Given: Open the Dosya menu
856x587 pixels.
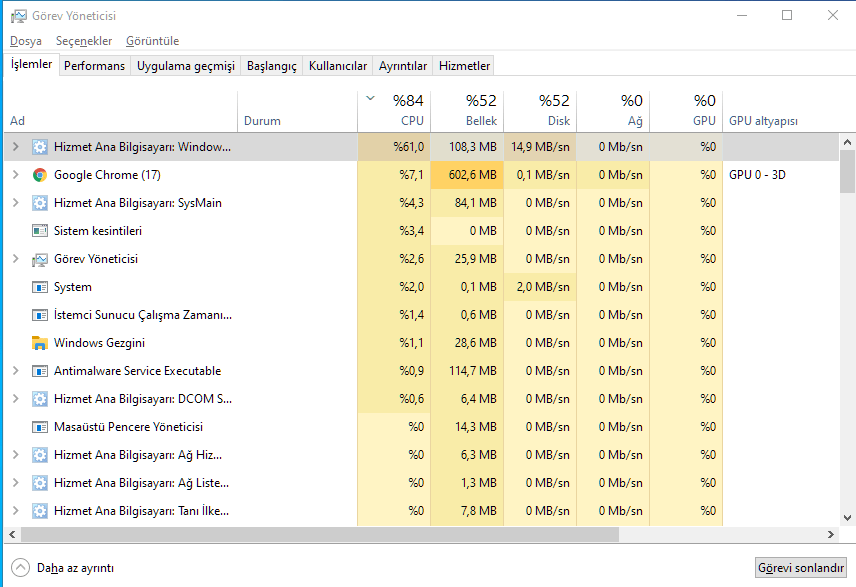Looking at the screenshot, I should coord(26,41).
